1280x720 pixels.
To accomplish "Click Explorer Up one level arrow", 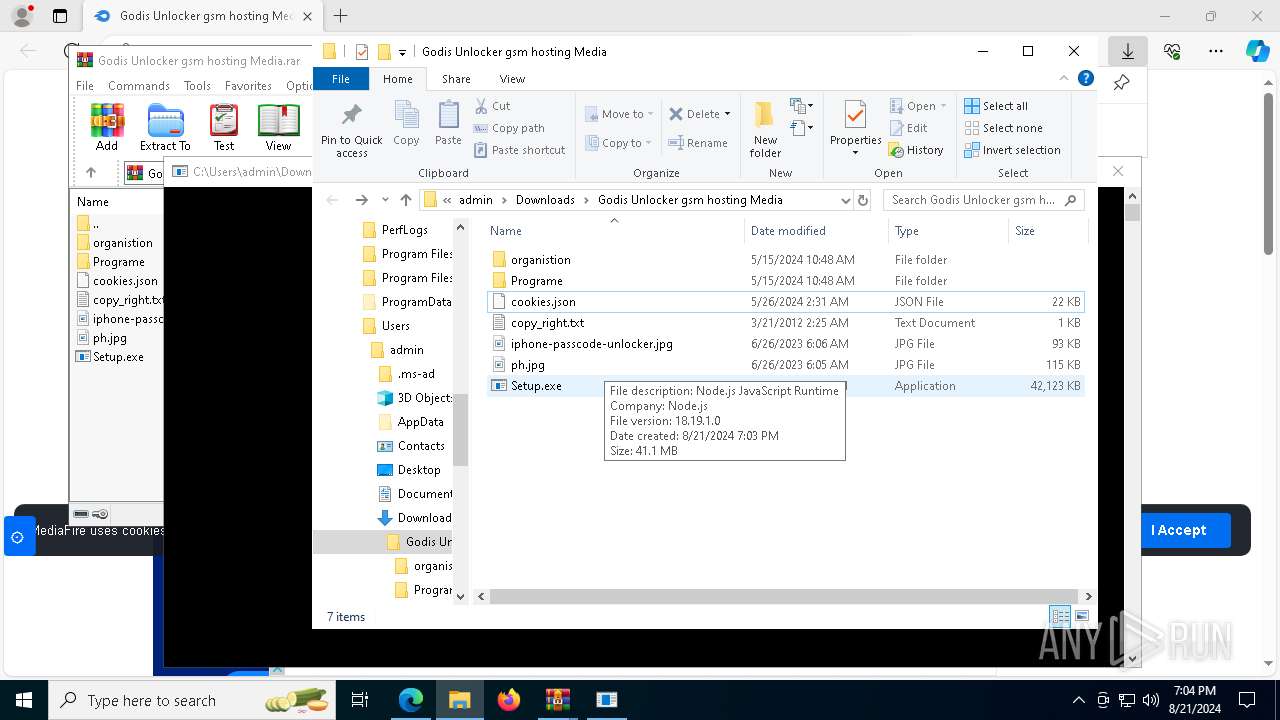I will (x=406, y=200).
